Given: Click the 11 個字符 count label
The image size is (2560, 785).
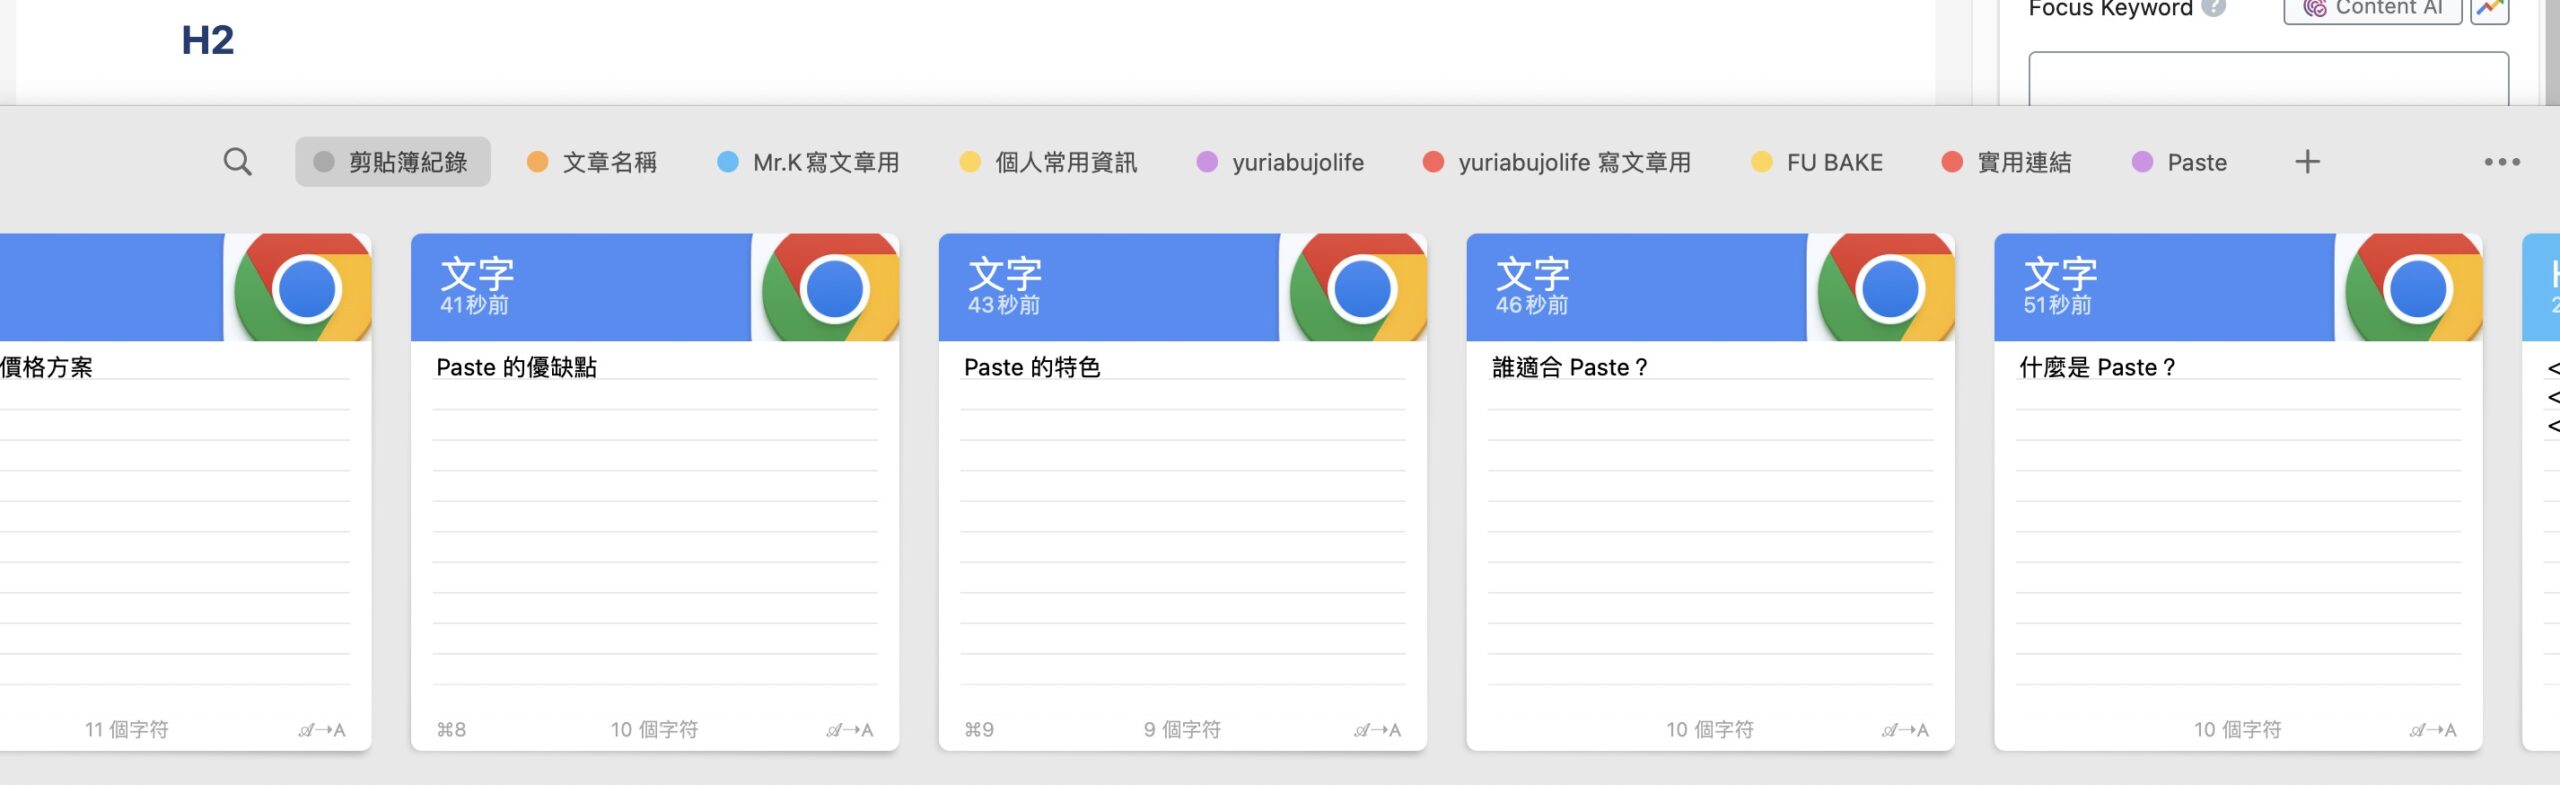Looking at the screenshot, I should click(x=126, y=730).
